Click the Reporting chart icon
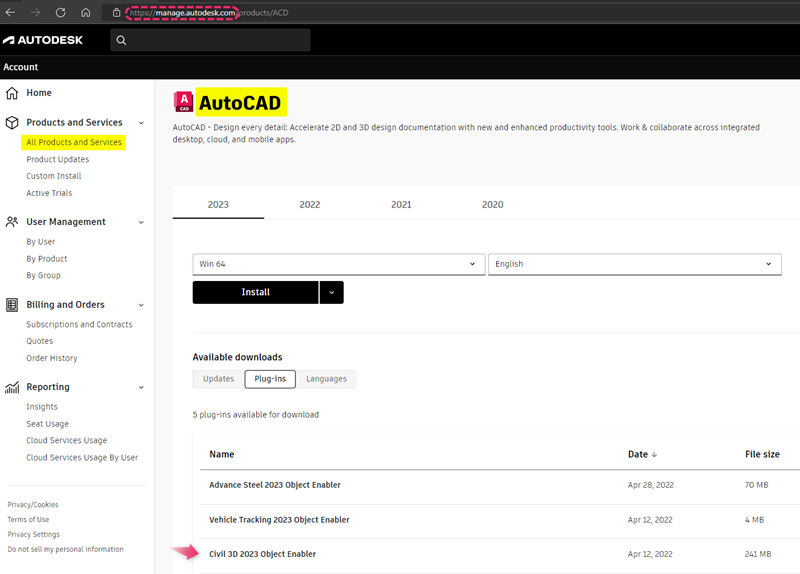Viewport: 800px width, 574px height. [12, 387]
